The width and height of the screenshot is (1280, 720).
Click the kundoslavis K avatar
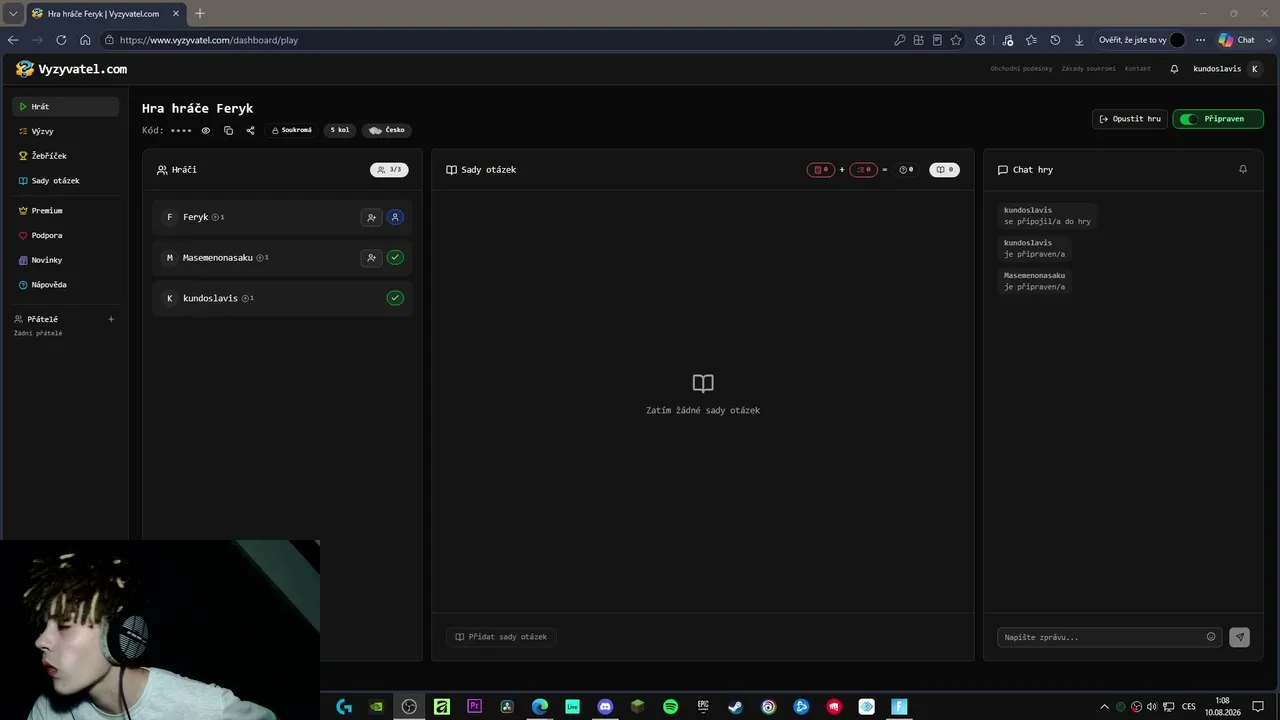1255,69
